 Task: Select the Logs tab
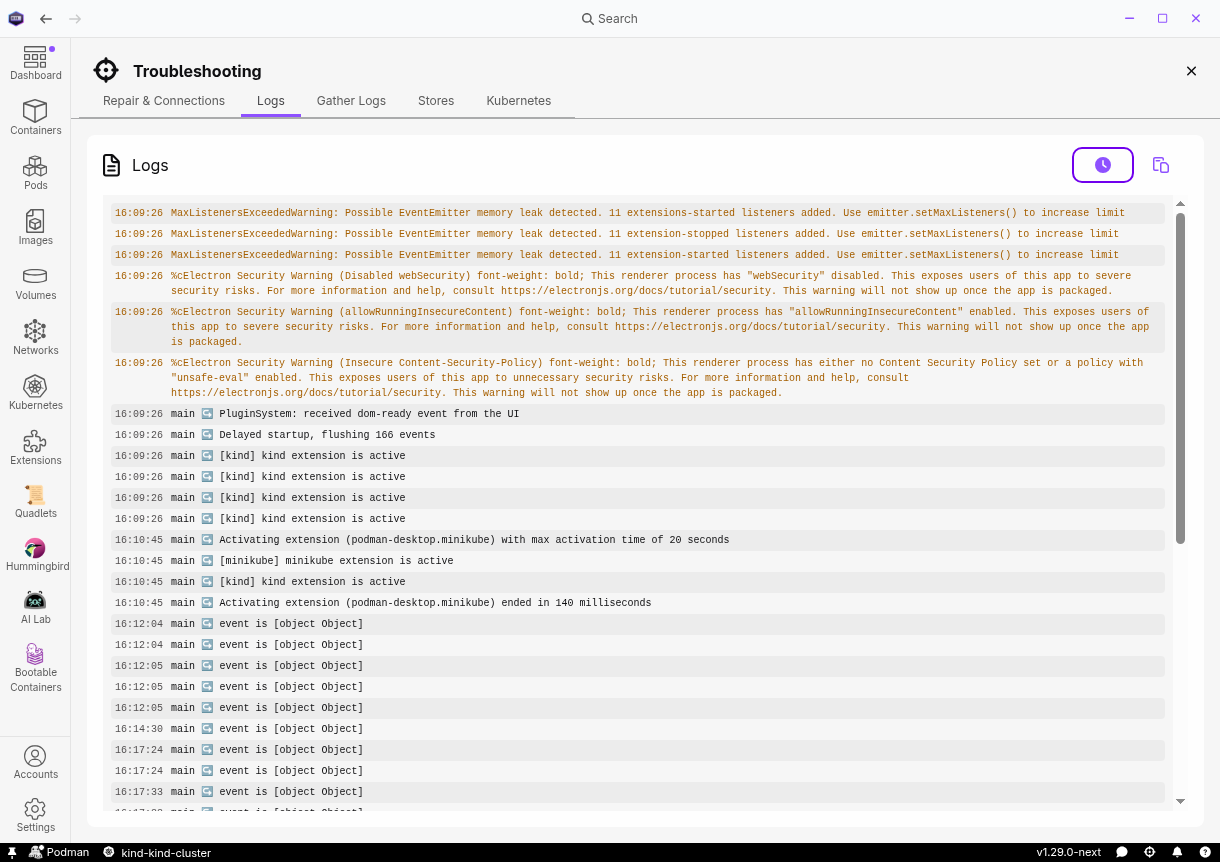tap(271, 101)
